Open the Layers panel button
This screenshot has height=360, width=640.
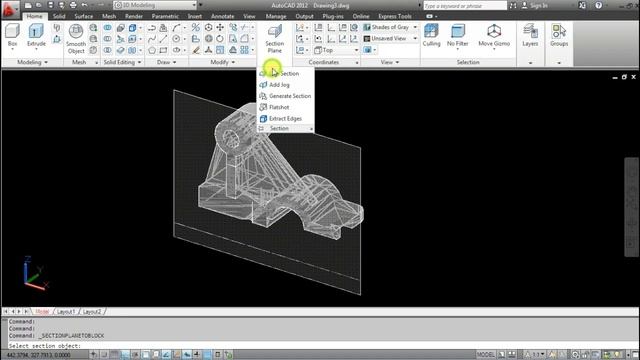(530, 35)
